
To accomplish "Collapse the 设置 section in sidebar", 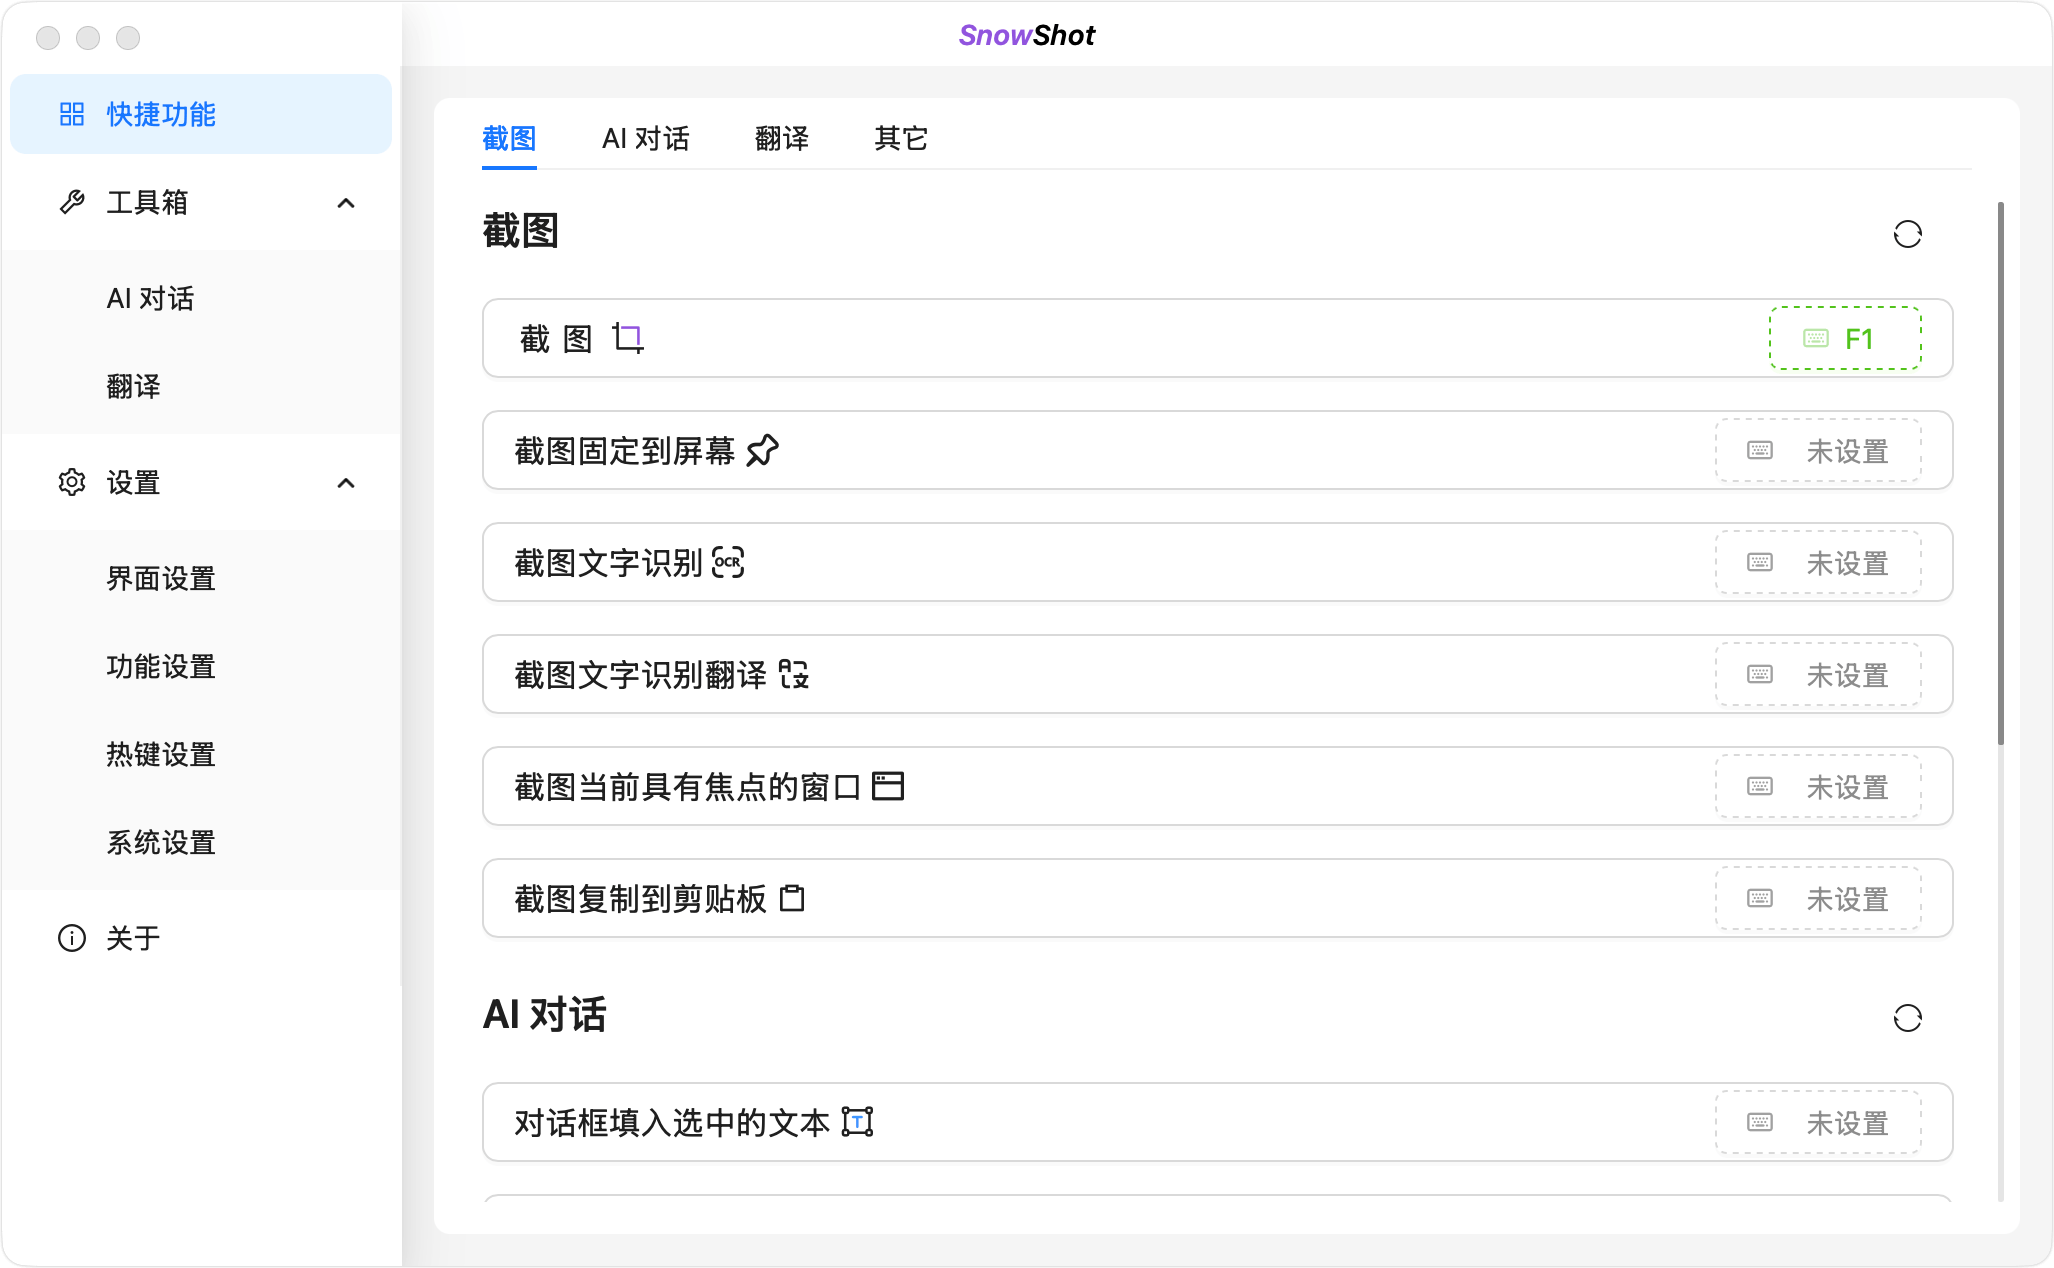I will point(346,482).
